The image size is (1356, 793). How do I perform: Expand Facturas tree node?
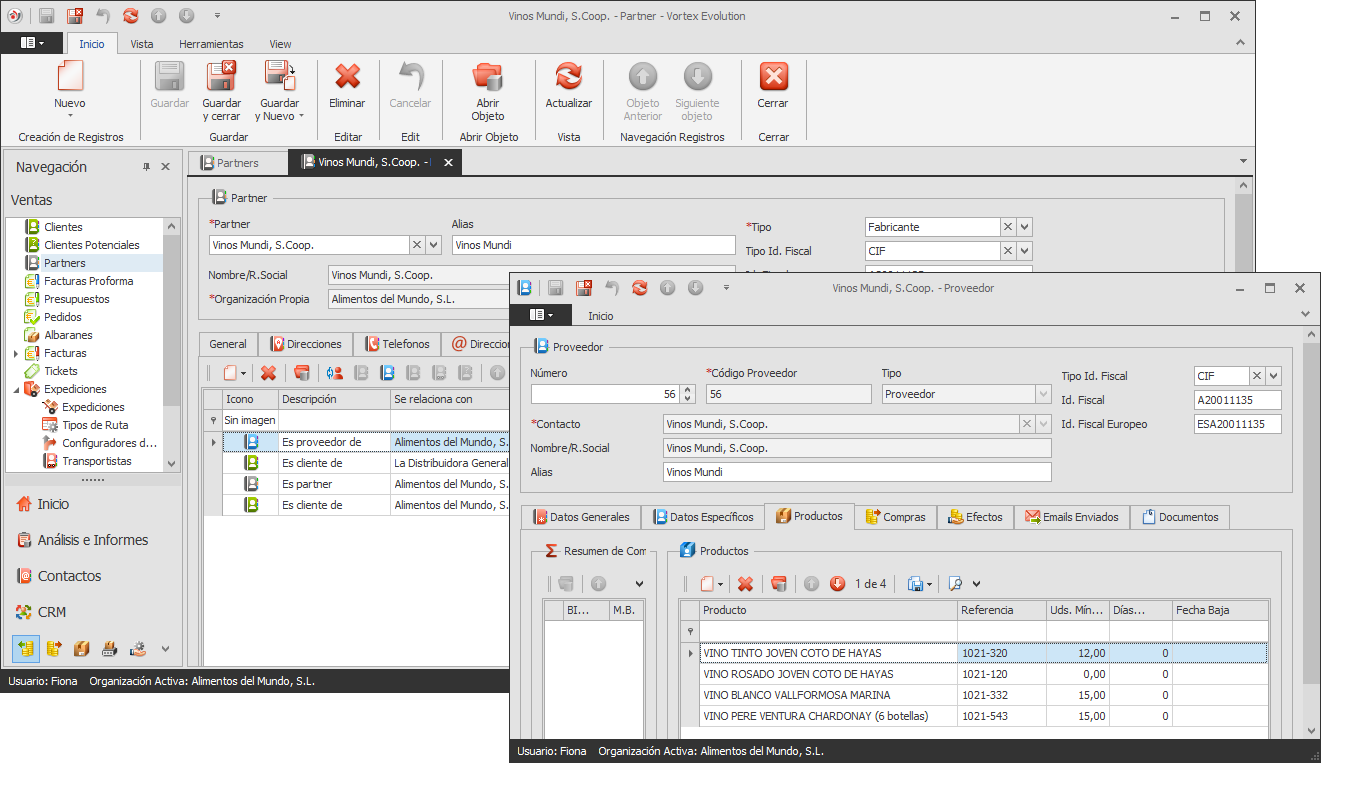pos(15,353)
